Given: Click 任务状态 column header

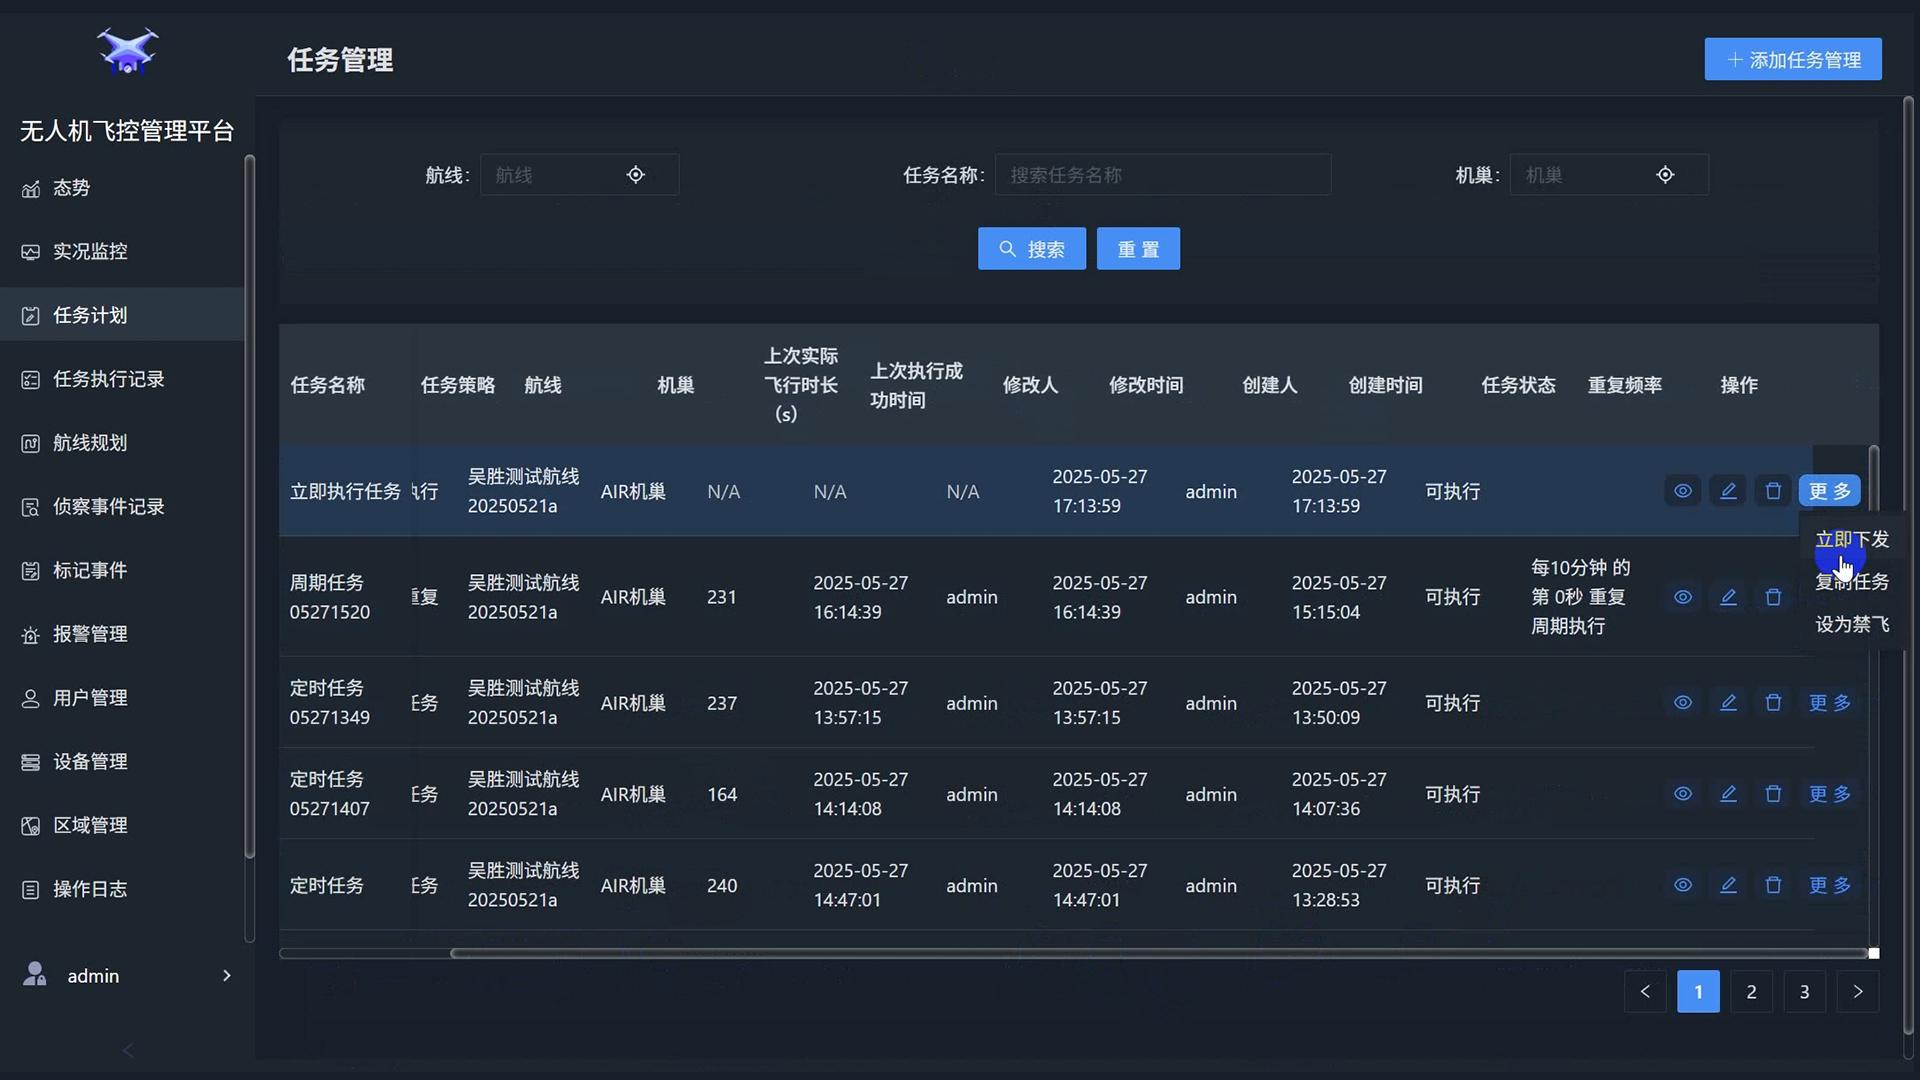Looking at the screenshot, I should 1518,385.
